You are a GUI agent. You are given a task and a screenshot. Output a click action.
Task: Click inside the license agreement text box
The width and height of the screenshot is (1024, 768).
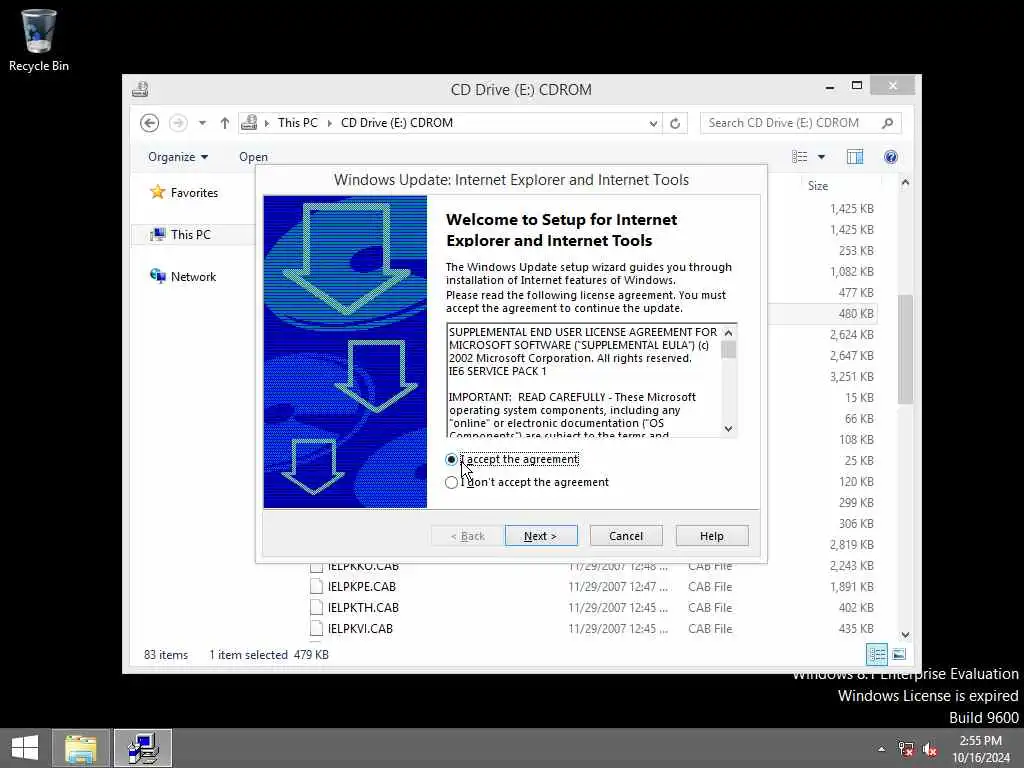(584, 380)
